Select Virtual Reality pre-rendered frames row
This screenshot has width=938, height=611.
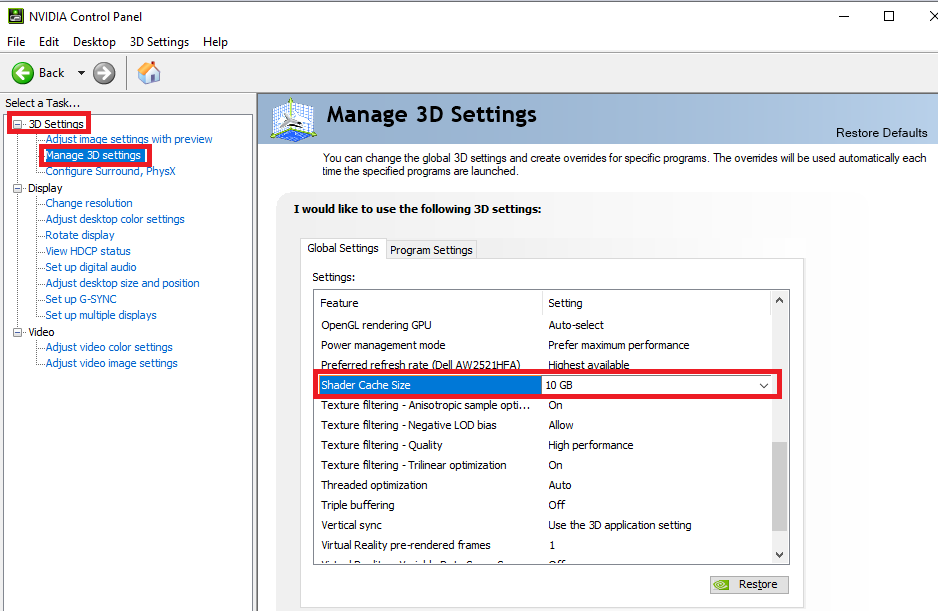point(542,545)
